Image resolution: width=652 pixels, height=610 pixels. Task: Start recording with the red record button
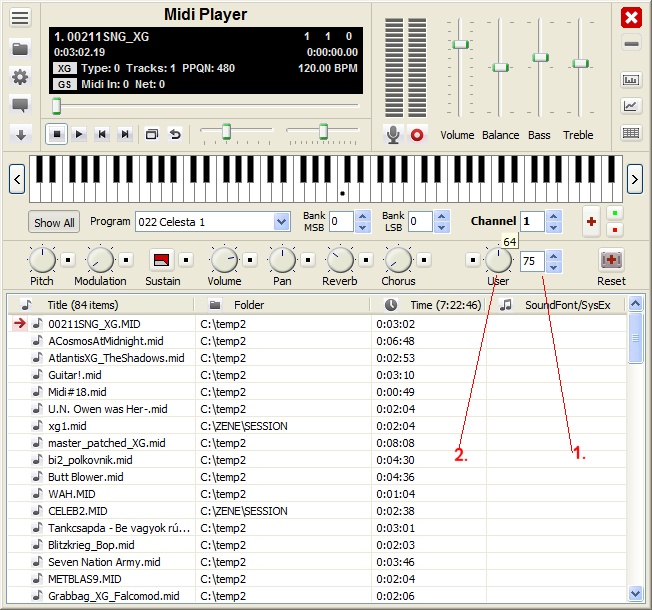[x=417, y=135]
